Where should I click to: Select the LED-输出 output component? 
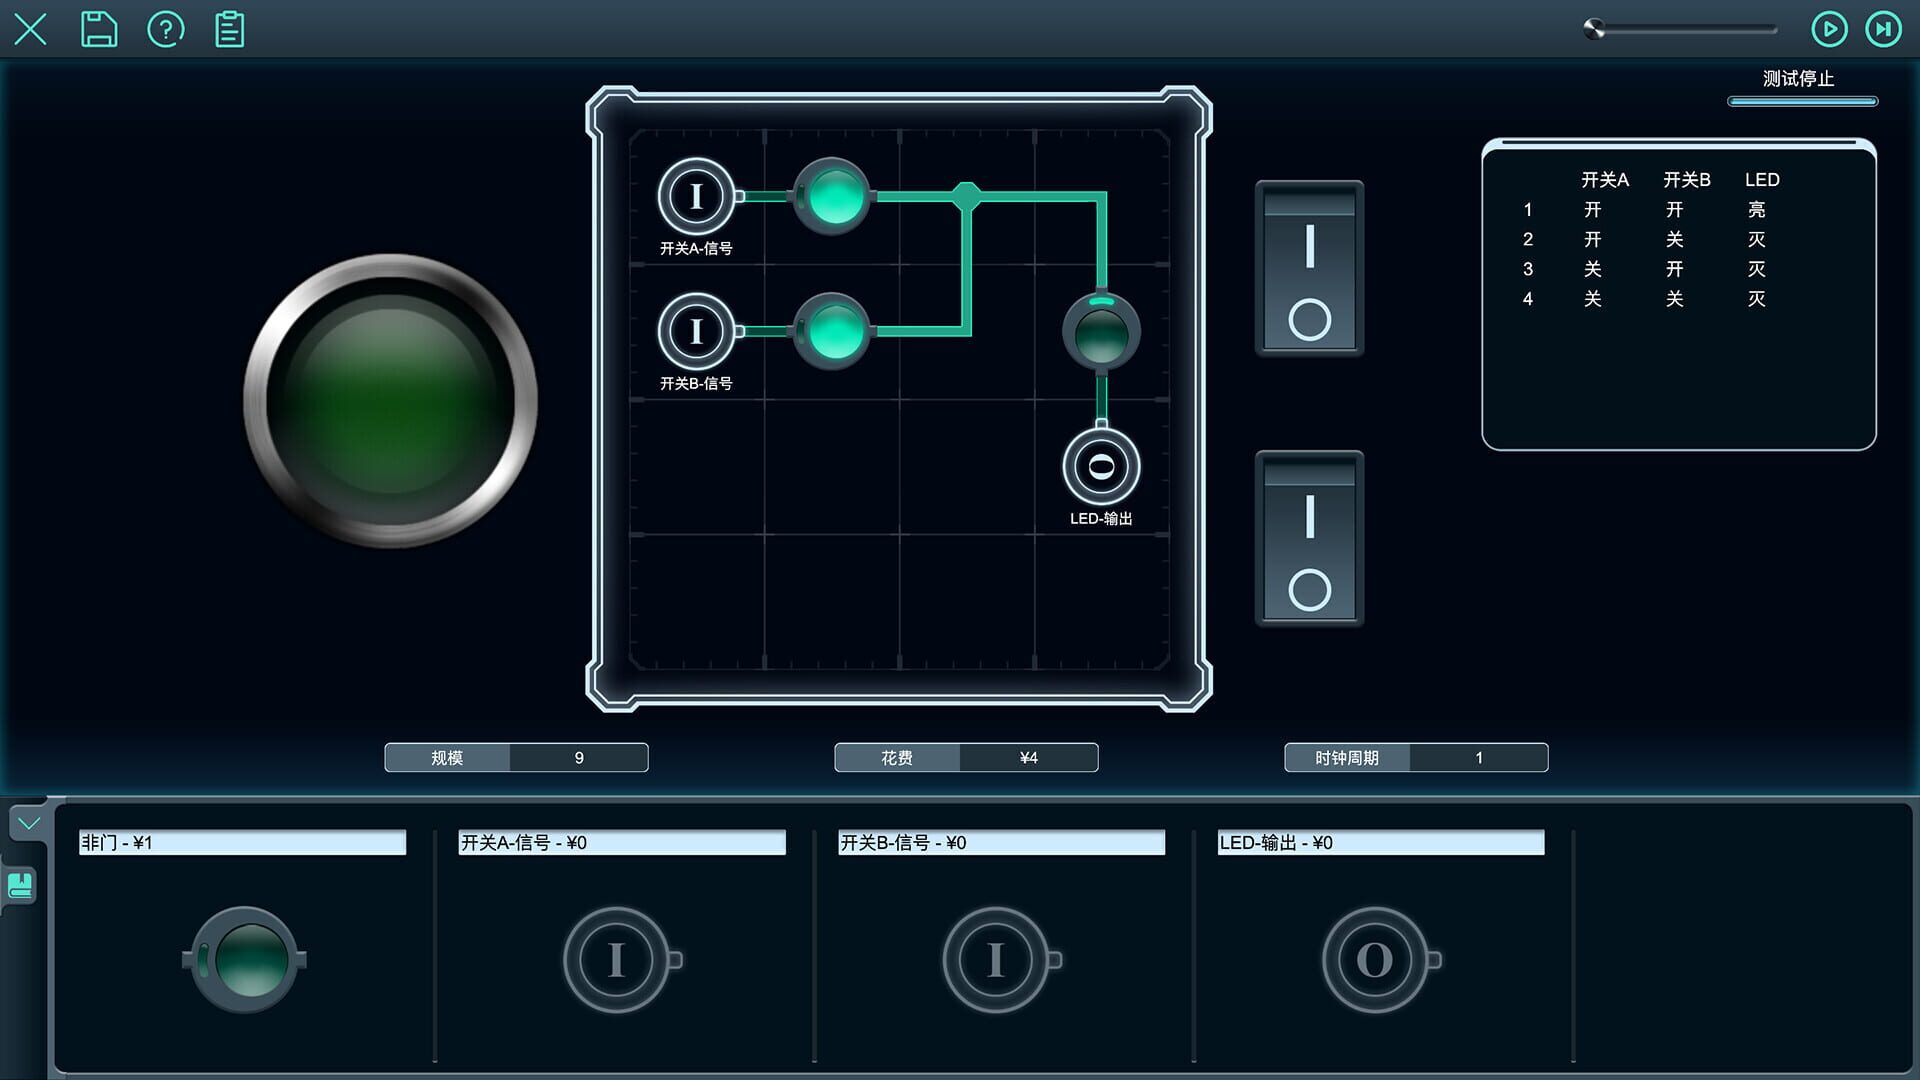pyautogui.click(x=1377, y=958)
